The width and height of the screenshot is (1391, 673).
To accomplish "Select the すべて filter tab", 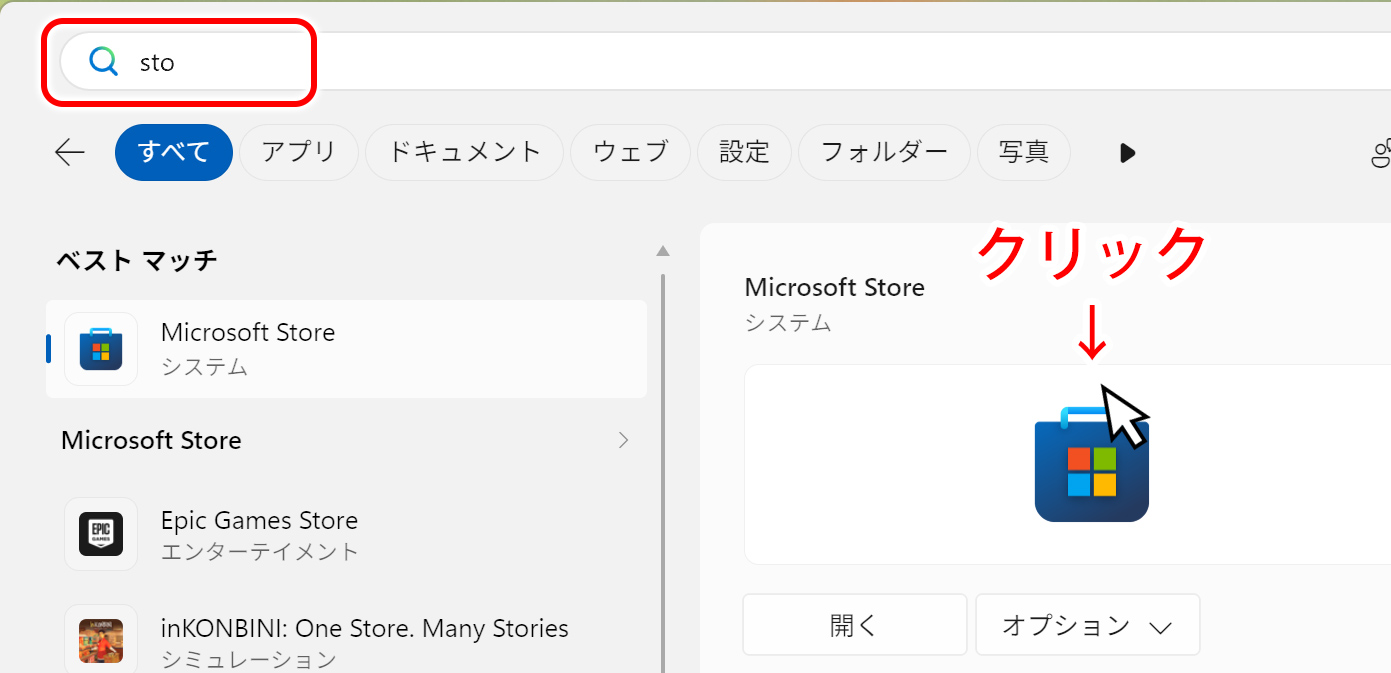I will click(x=174, y=152).
